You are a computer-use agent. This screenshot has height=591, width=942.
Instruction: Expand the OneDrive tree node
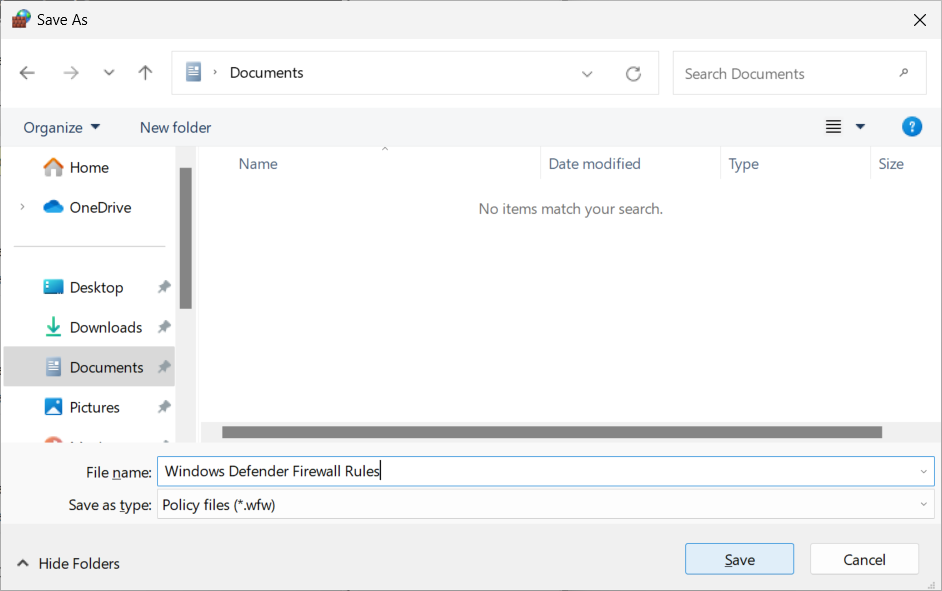22,207
